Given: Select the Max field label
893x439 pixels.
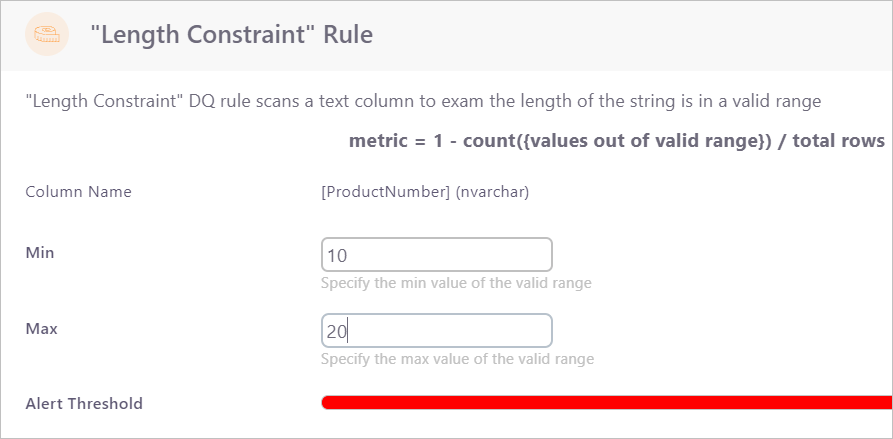Looking at the screenshot, I should pos(41,328).
